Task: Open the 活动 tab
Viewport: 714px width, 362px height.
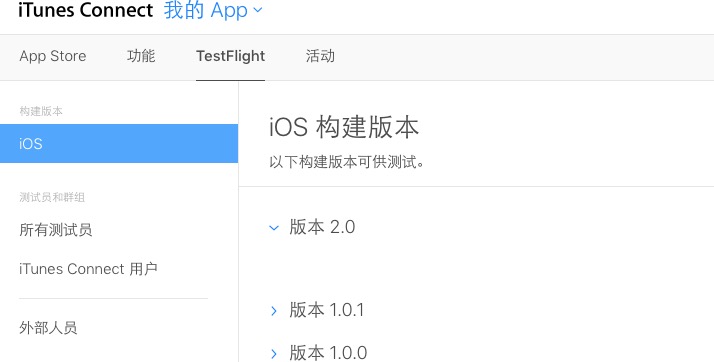Action: point(320,56)
